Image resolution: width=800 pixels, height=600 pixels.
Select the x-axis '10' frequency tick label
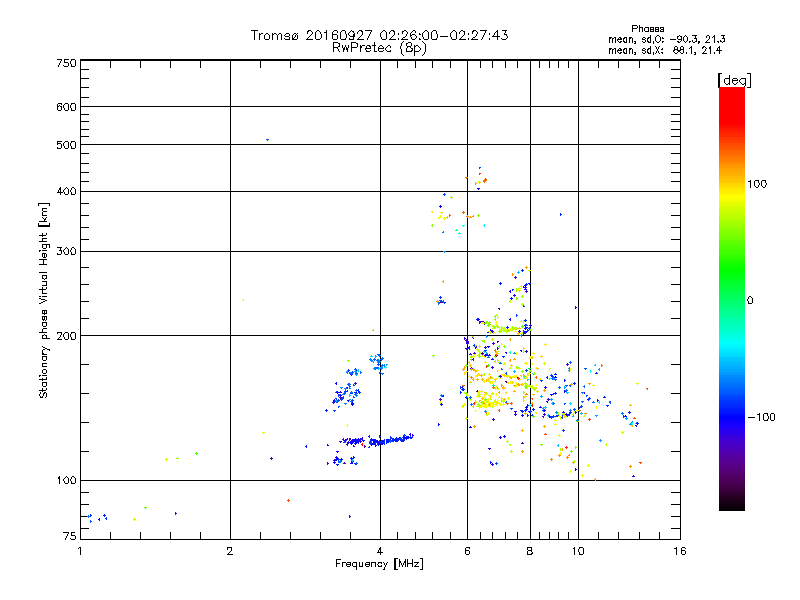(x=578, y=551)
